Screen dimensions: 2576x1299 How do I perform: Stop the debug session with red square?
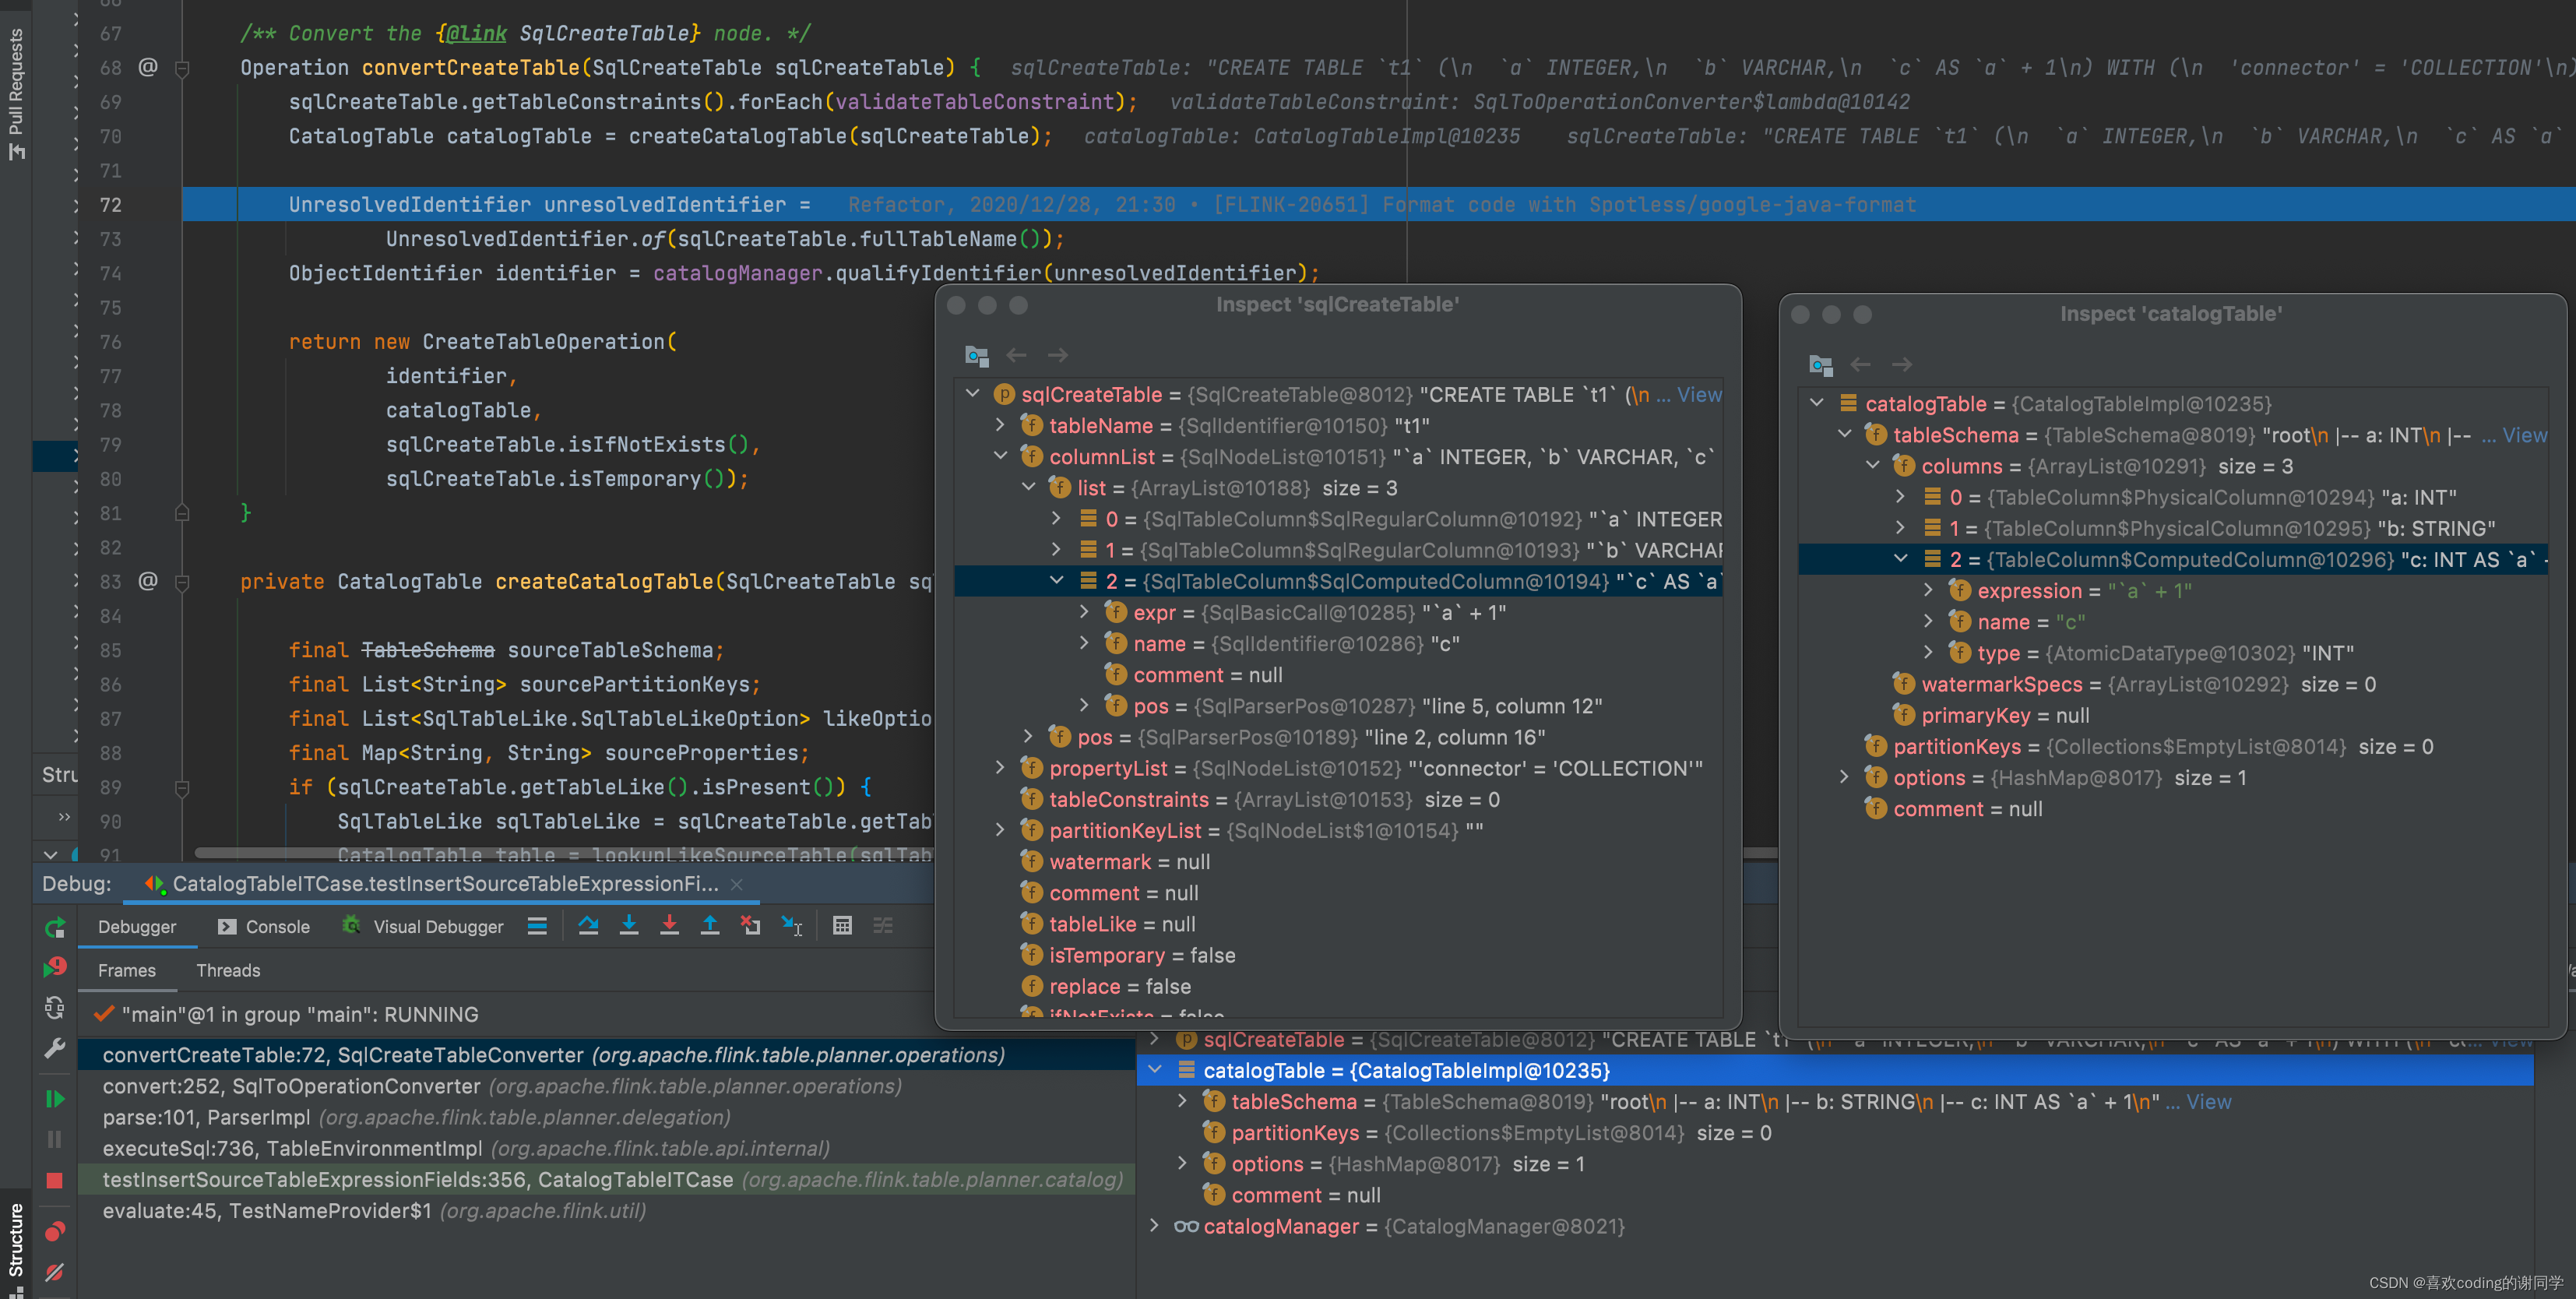(x=55, y=1180)
